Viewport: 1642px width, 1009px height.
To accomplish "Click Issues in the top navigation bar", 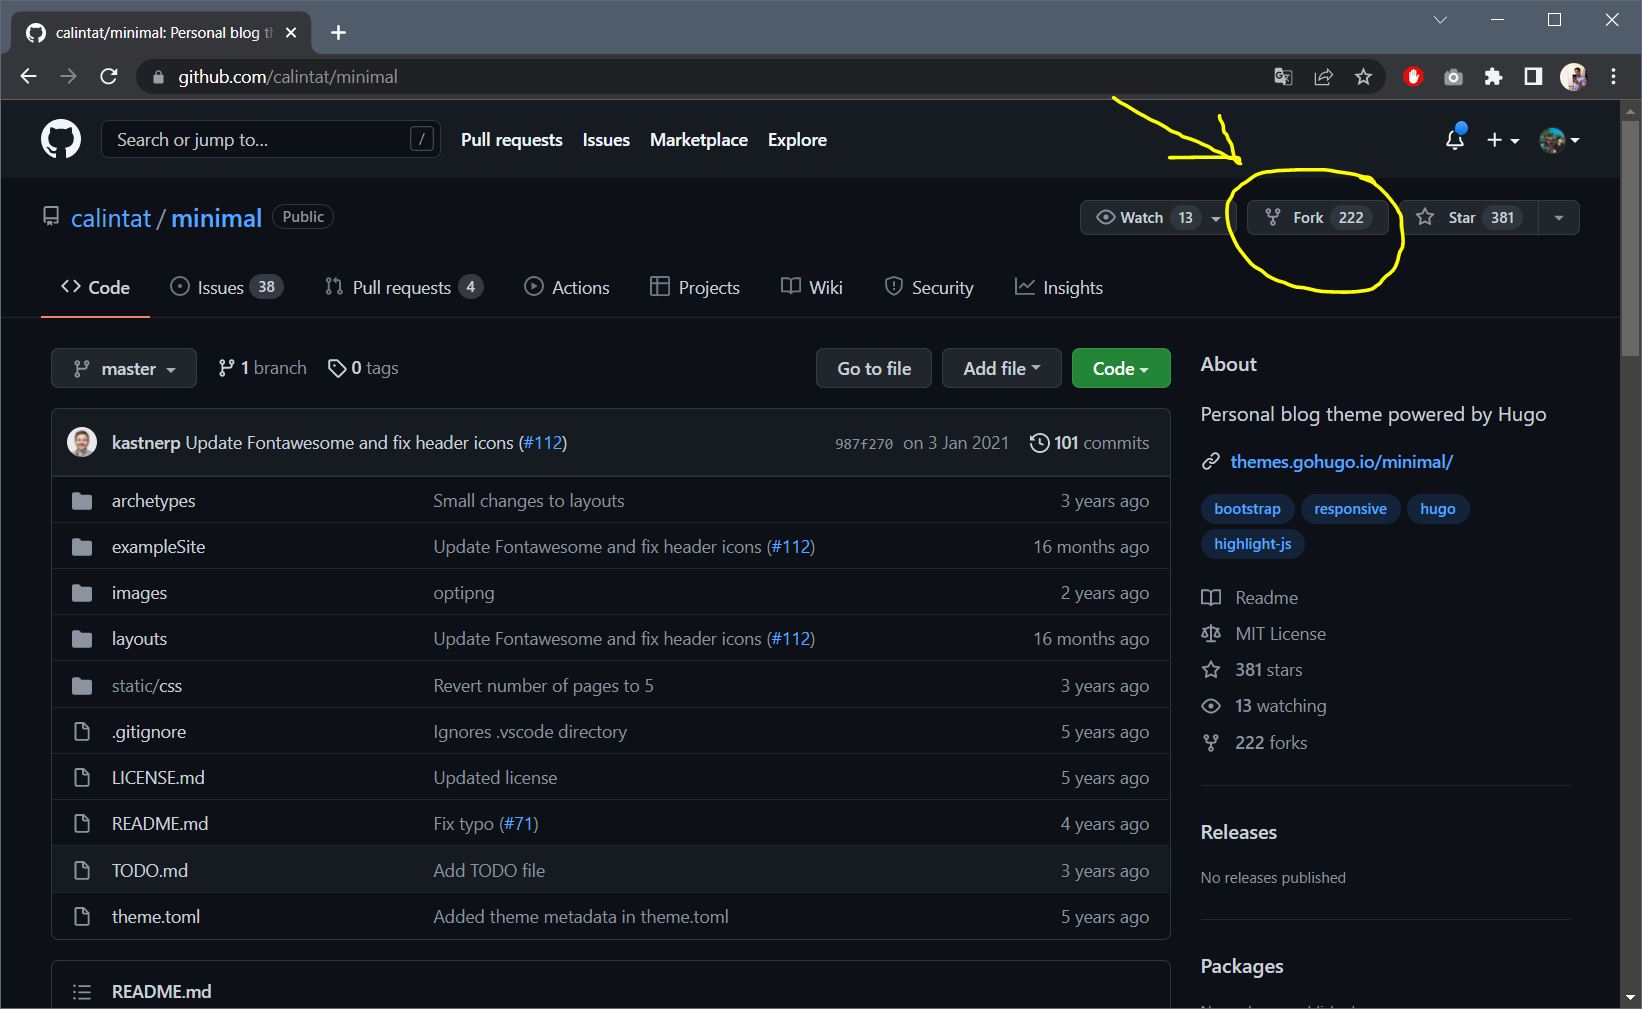I will click(x=606, y=140).
